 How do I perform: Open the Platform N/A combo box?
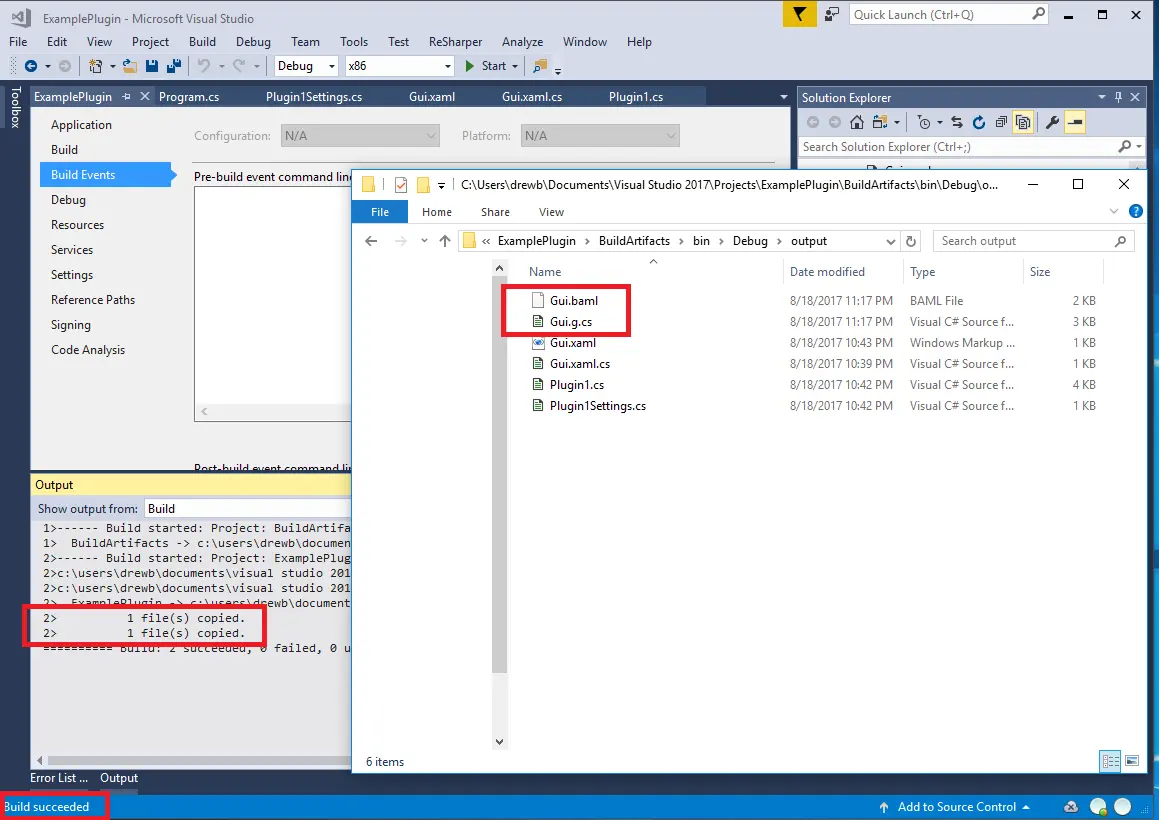click(599, 136)
